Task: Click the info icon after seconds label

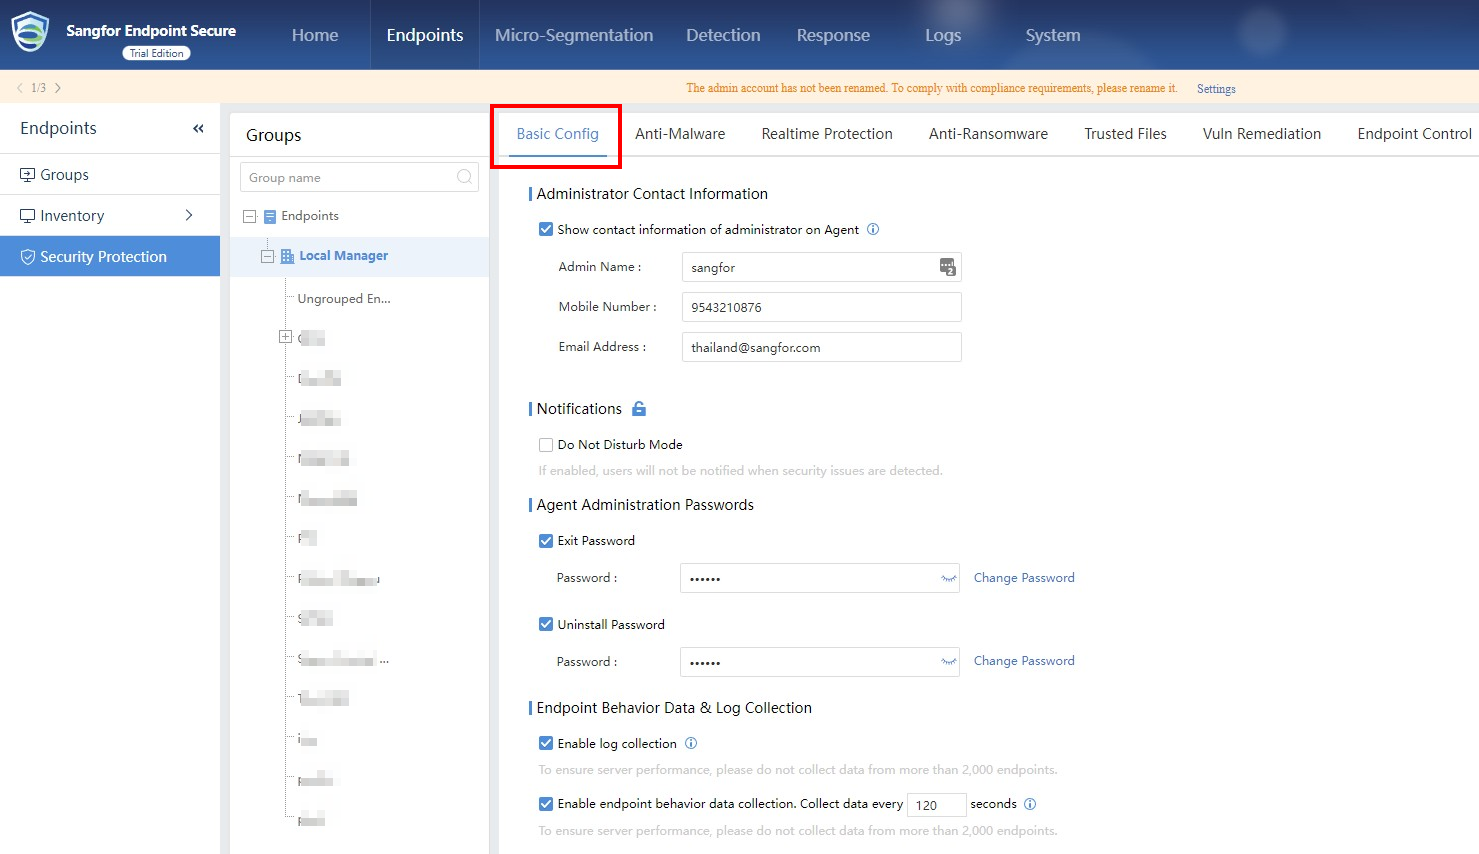Action: coord(1030,804)
